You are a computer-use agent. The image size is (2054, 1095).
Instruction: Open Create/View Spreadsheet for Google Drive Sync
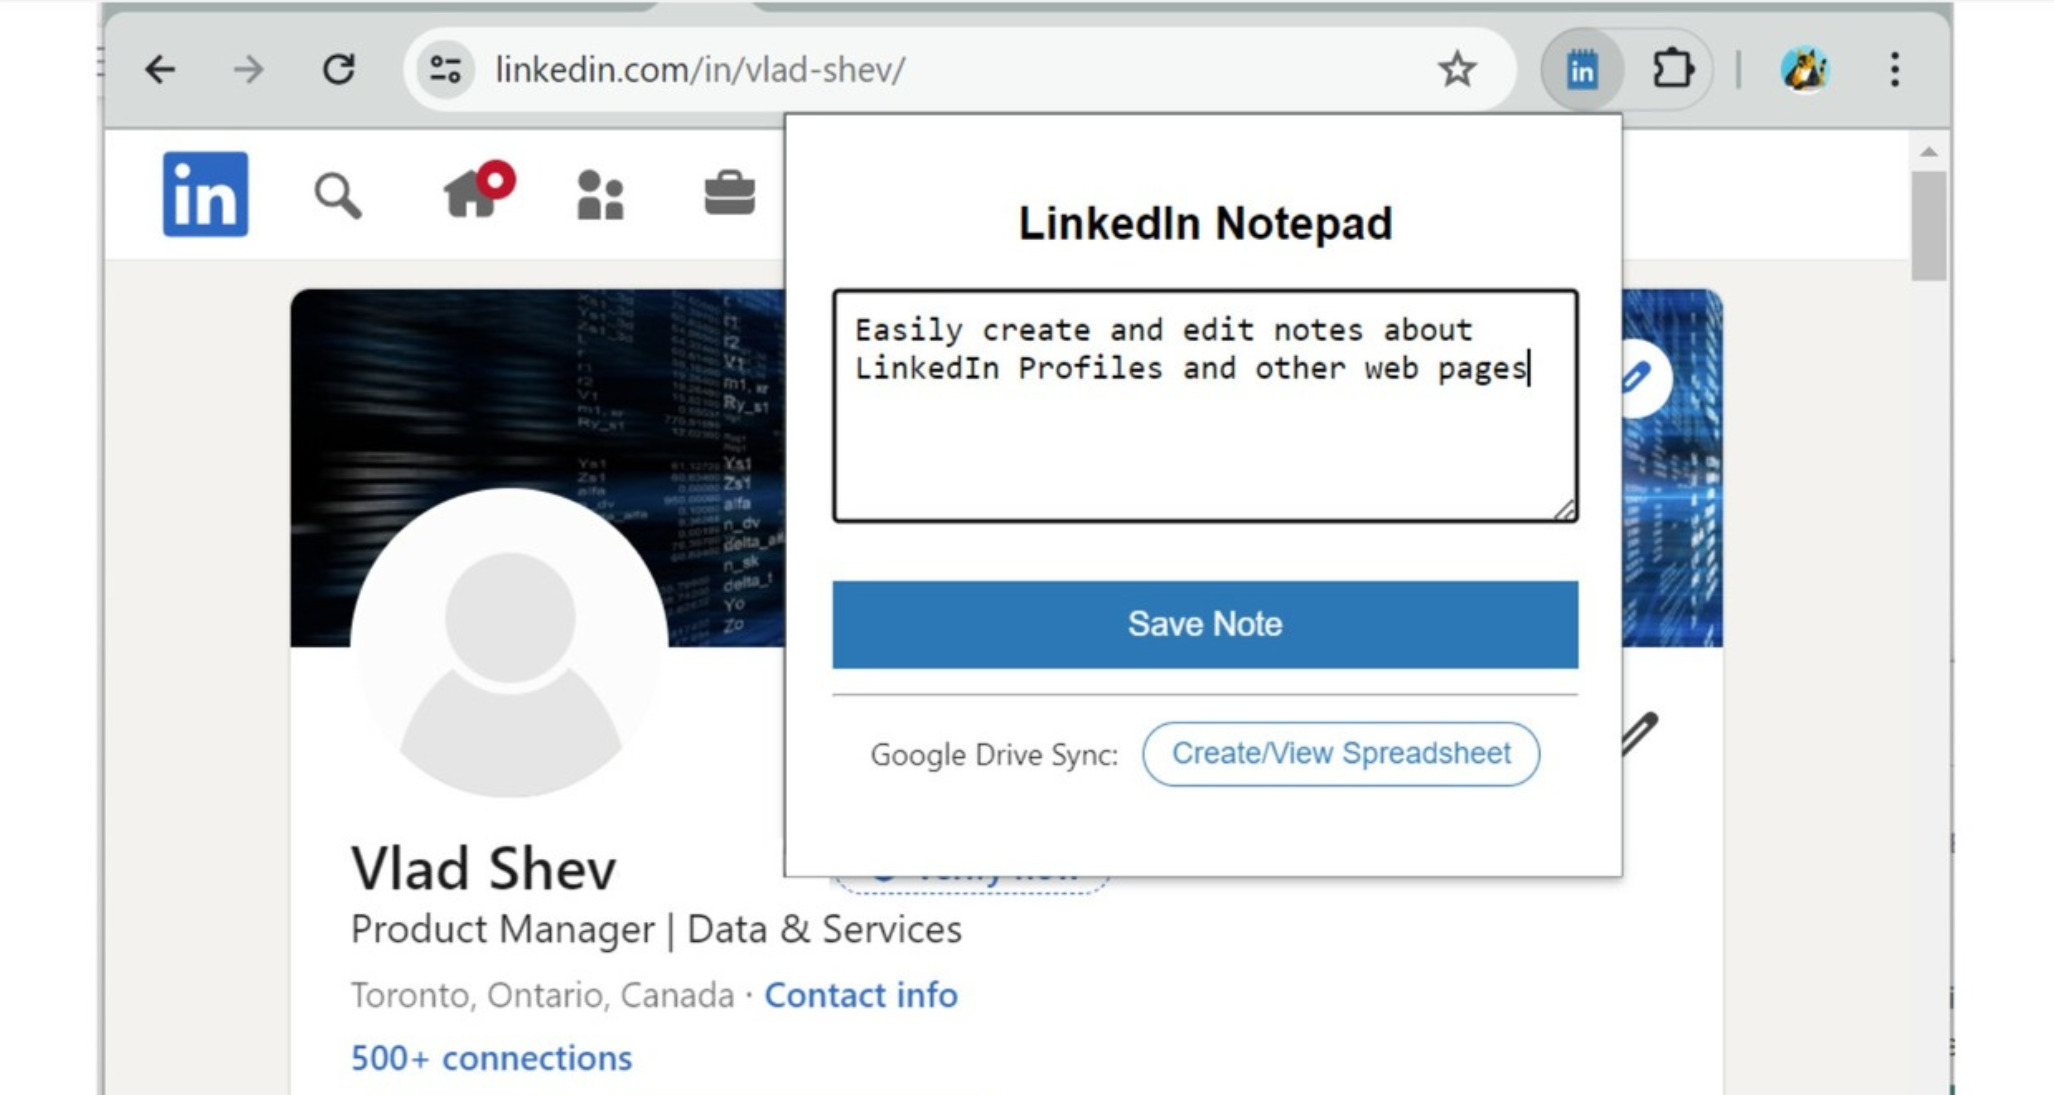click(x=1342, y=754)
